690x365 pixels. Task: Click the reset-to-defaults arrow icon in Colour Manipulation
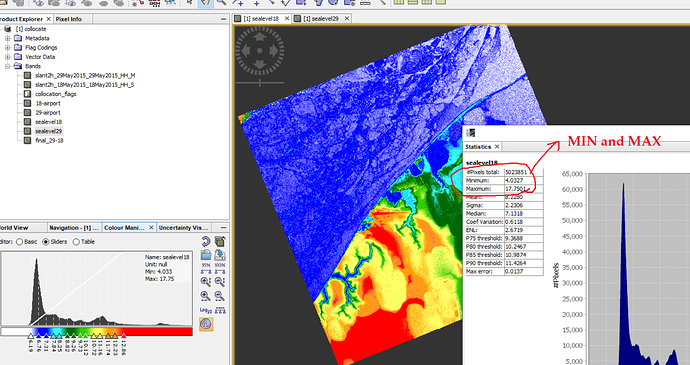[x=206, y=241]
